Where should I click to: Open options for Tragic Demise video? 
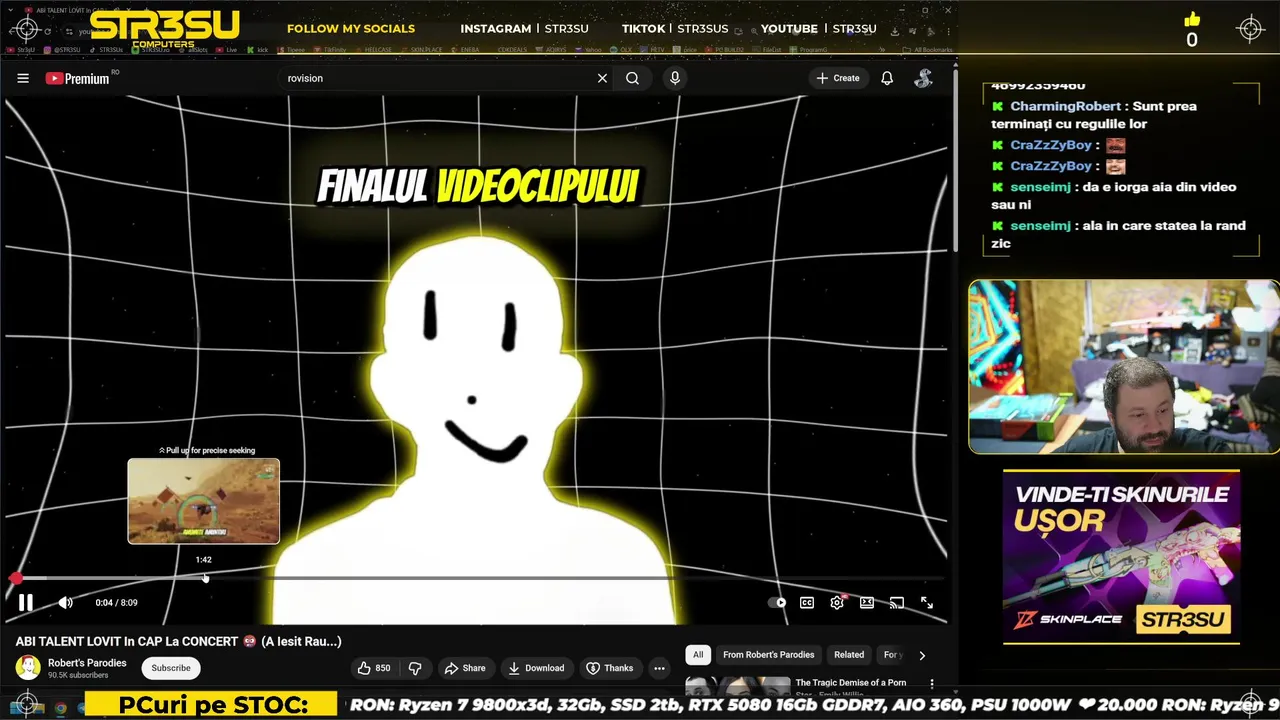tap(932, 684)
